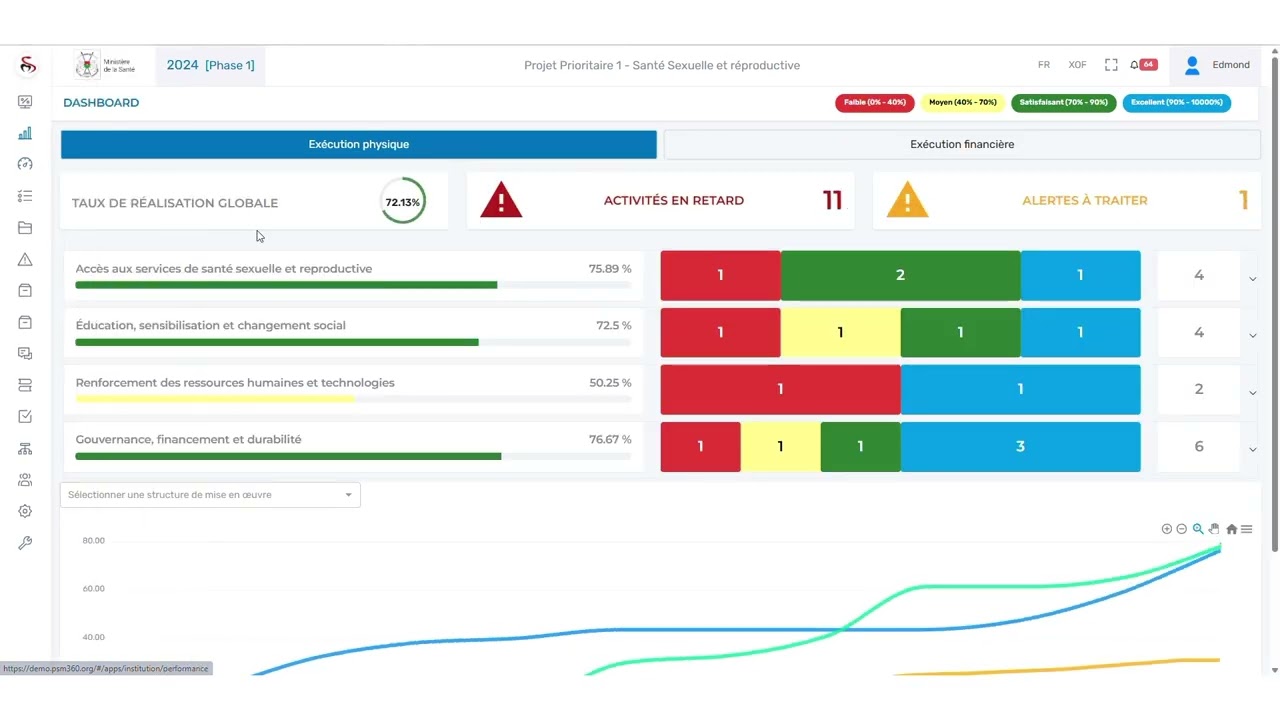Click the Excellent (90% - 10000%) legend pill
Screen dimensions: 1280x720
coord(1177,102)
